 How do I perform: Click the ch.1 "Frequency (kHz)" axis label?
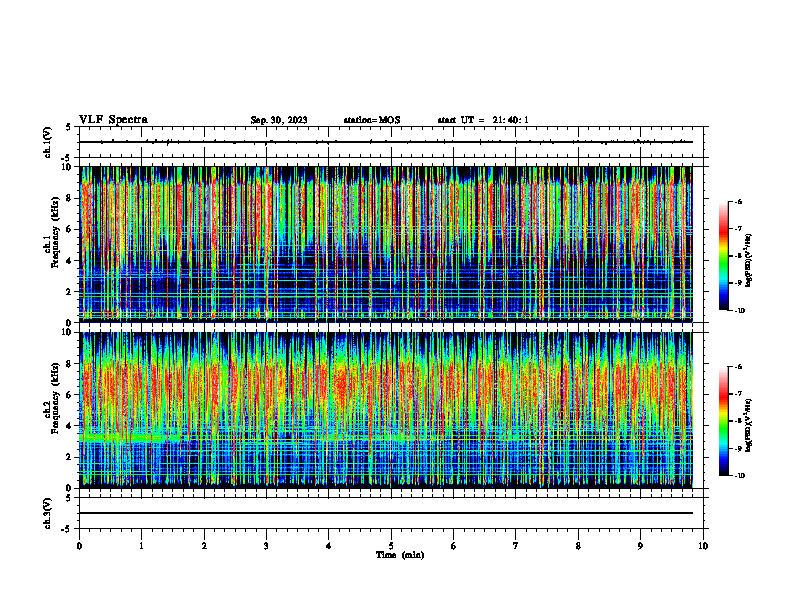(x=55, y=231)
